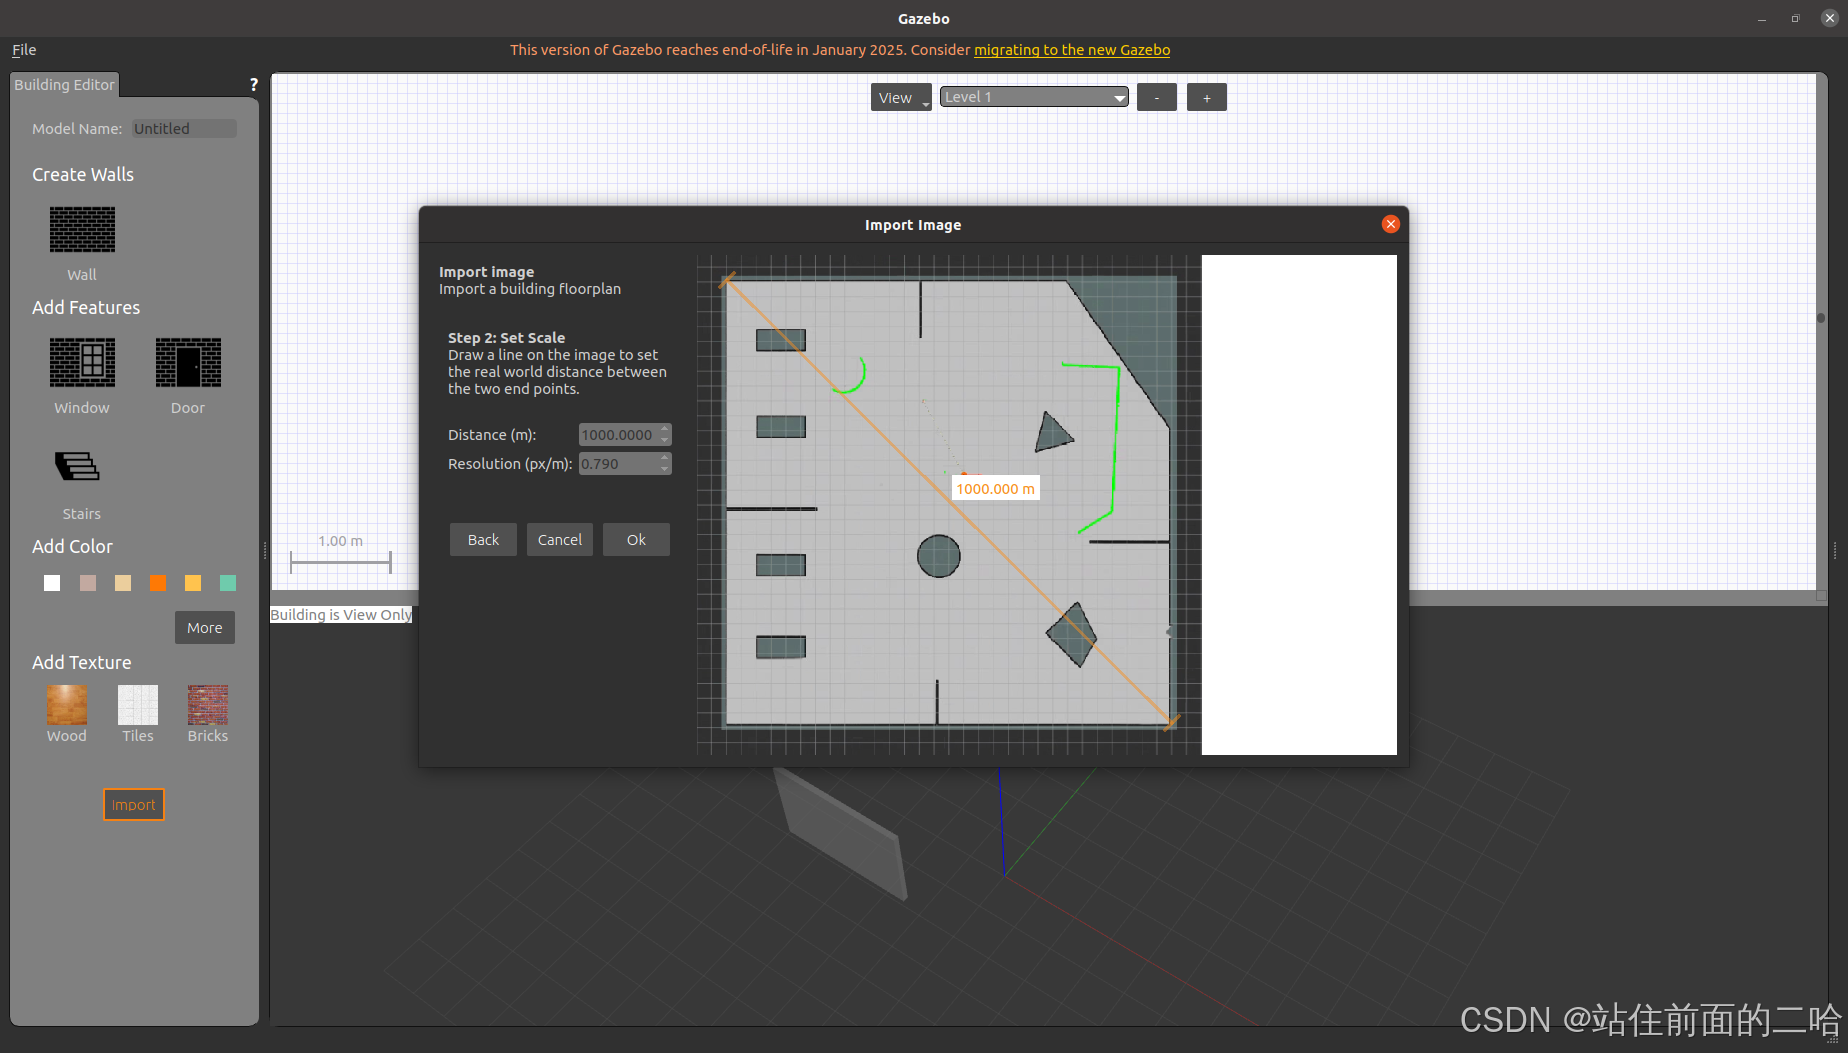Open the help question mark
Image resolution: width=1848 pixels, height=1053 pixels.
point(254,85)
